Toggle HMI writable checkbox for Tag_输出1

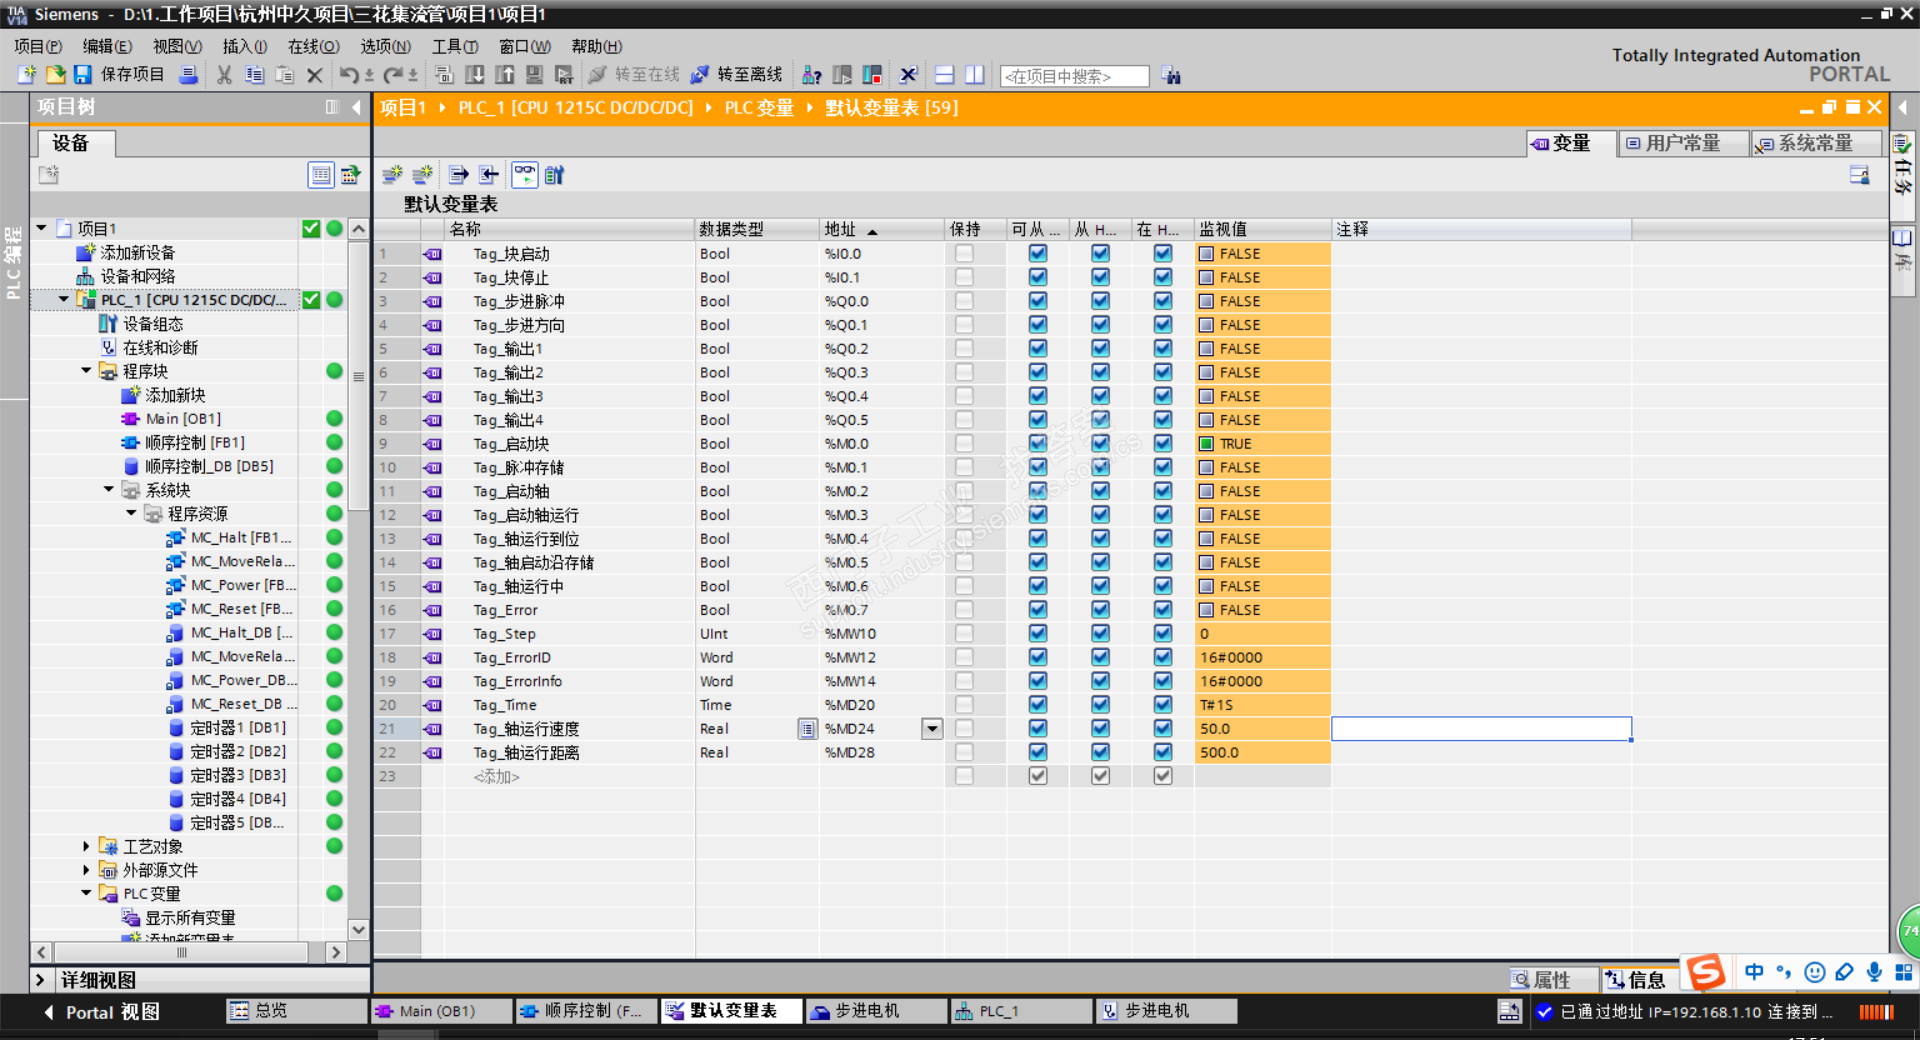pos(1100,349)
